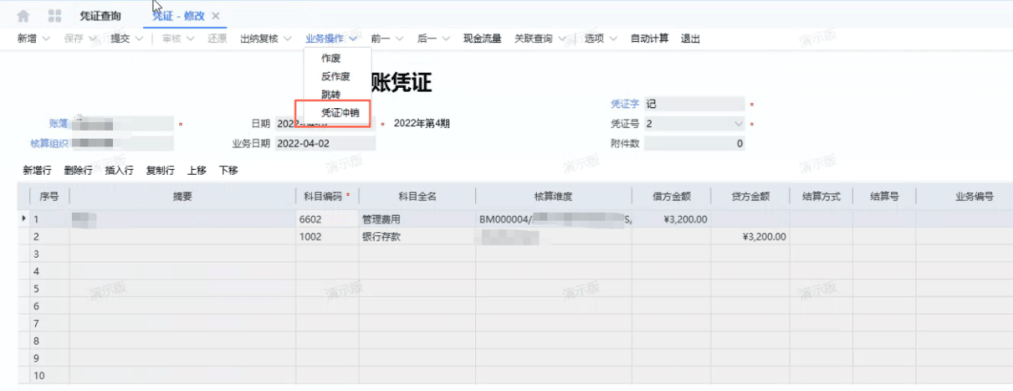Expand the 后一 dropdown arrow
The image size is (1013, 391).
[x=445, y=39]
